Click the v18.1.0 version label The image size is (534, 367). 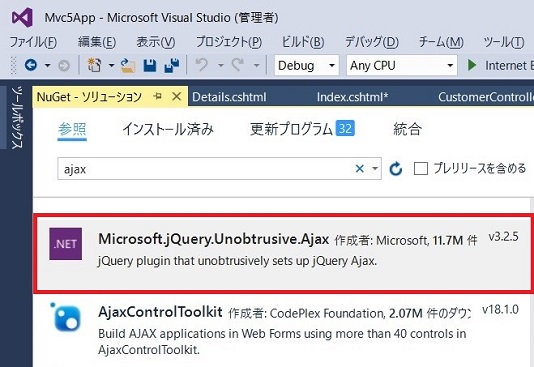click(501, 310)
